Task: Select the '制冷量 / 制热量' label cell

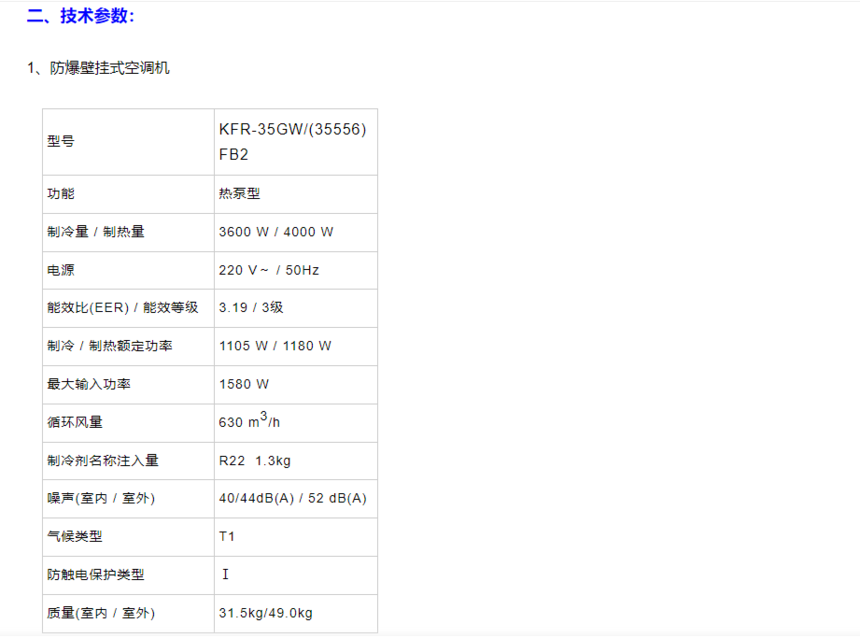Action: (128, 233)
